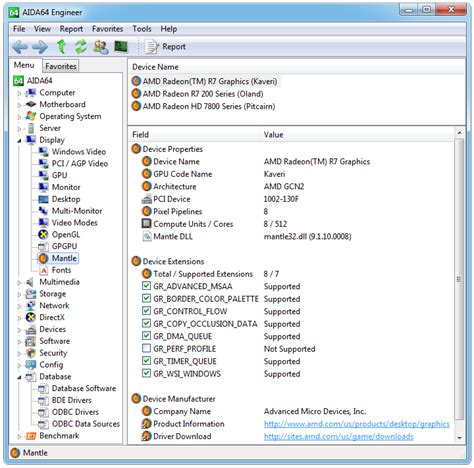Expand the Motherboard tree node

tap(19, 105)
